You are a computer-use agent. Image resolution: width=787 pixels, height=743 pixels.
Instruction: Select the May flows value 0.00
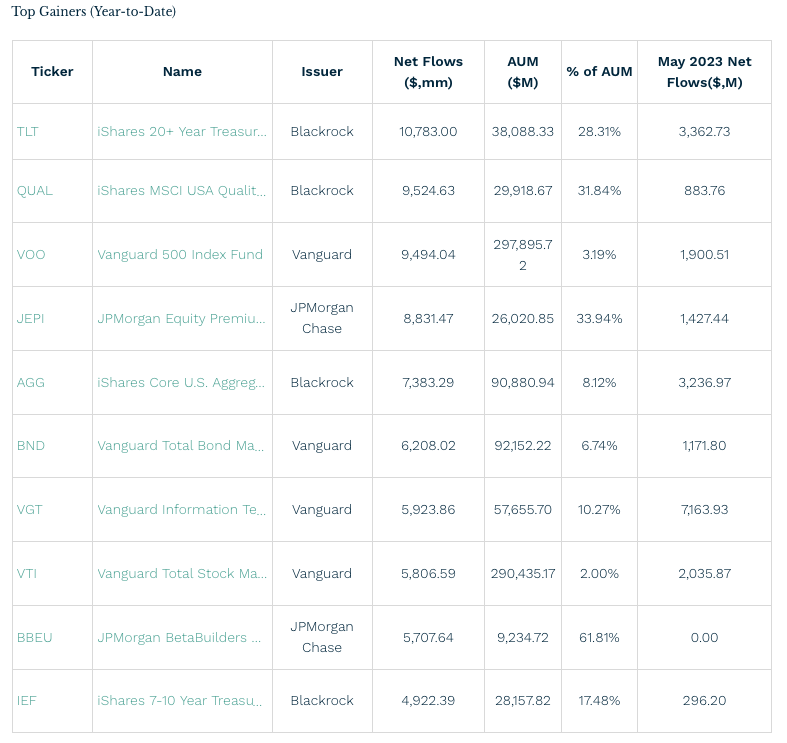click(x=704, y=638)
